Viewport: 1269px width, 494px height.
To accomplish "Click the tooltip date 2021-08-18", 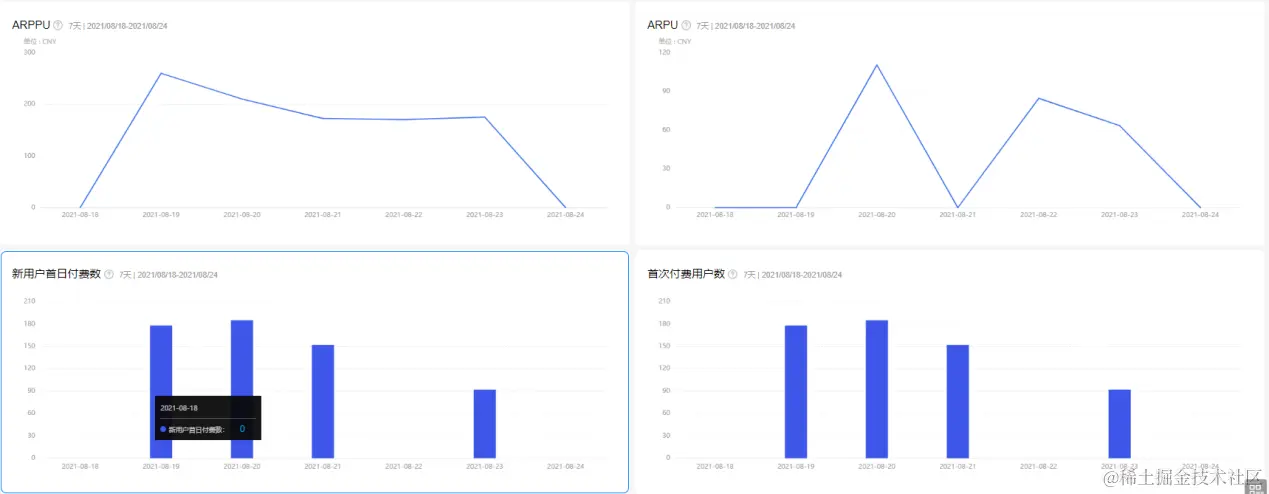I will [x=180, y=408].
